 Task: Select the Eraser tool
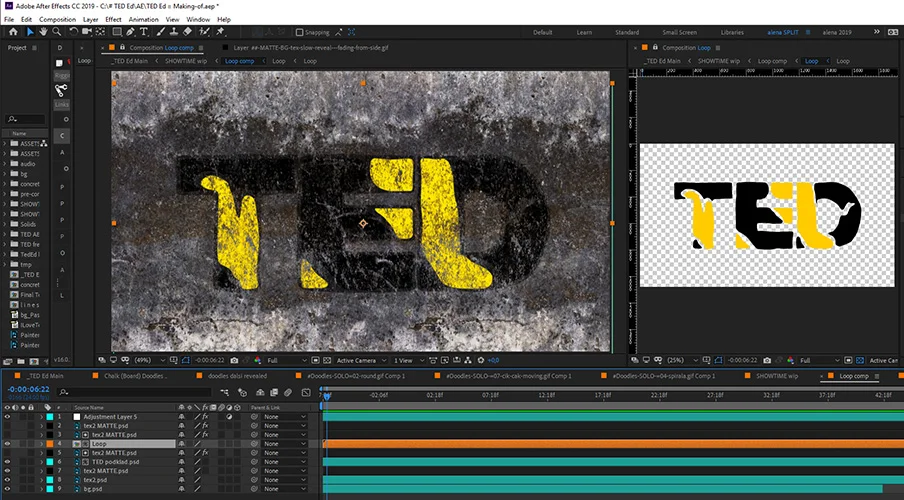coord(187,32)
